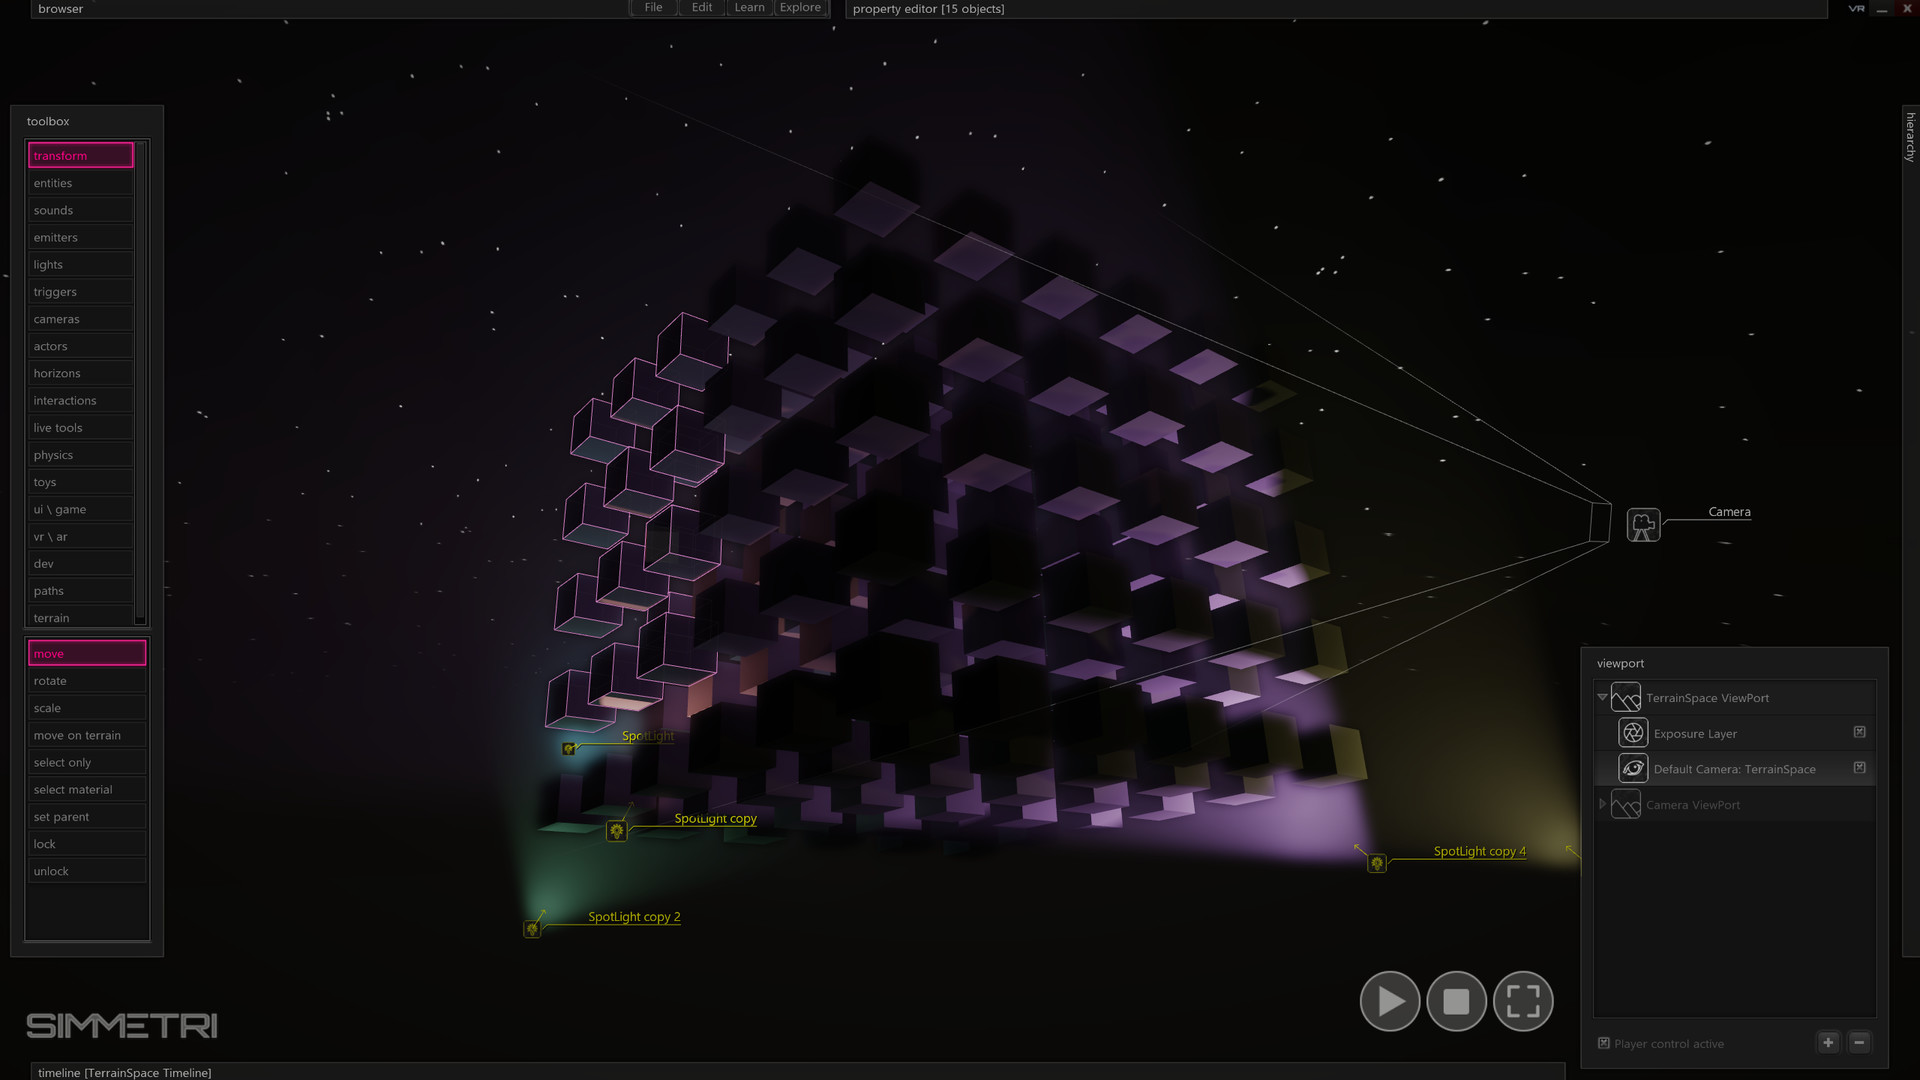Viewport: 1920px width, 1080px height.
Task: Toggle VR mode icon
Action: (x=1856, y=8)
